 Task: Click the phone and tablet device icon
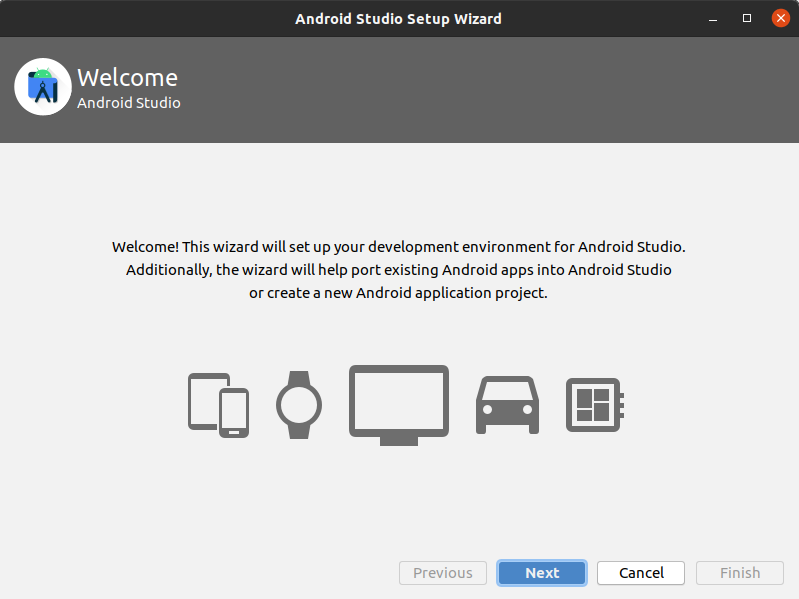[x=219, y=405]
